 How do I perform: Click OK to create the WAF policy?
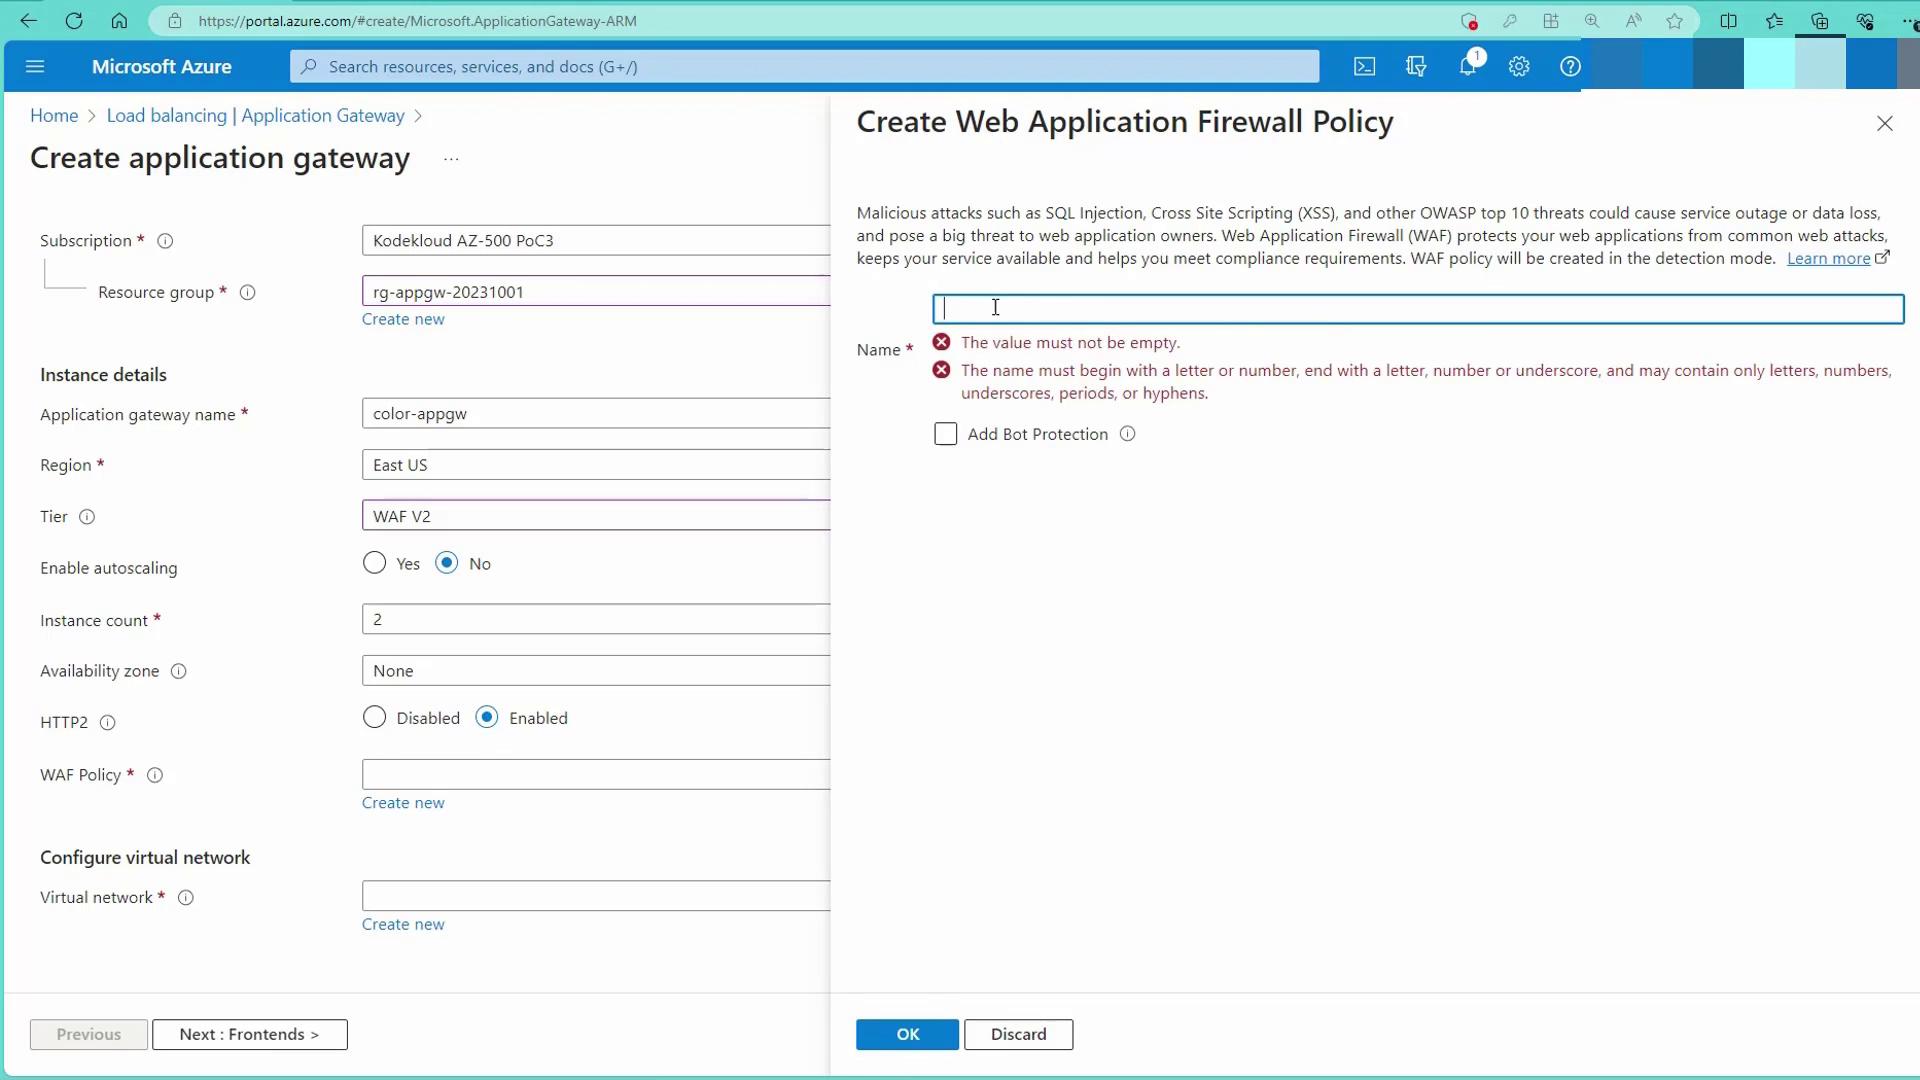907,1034
